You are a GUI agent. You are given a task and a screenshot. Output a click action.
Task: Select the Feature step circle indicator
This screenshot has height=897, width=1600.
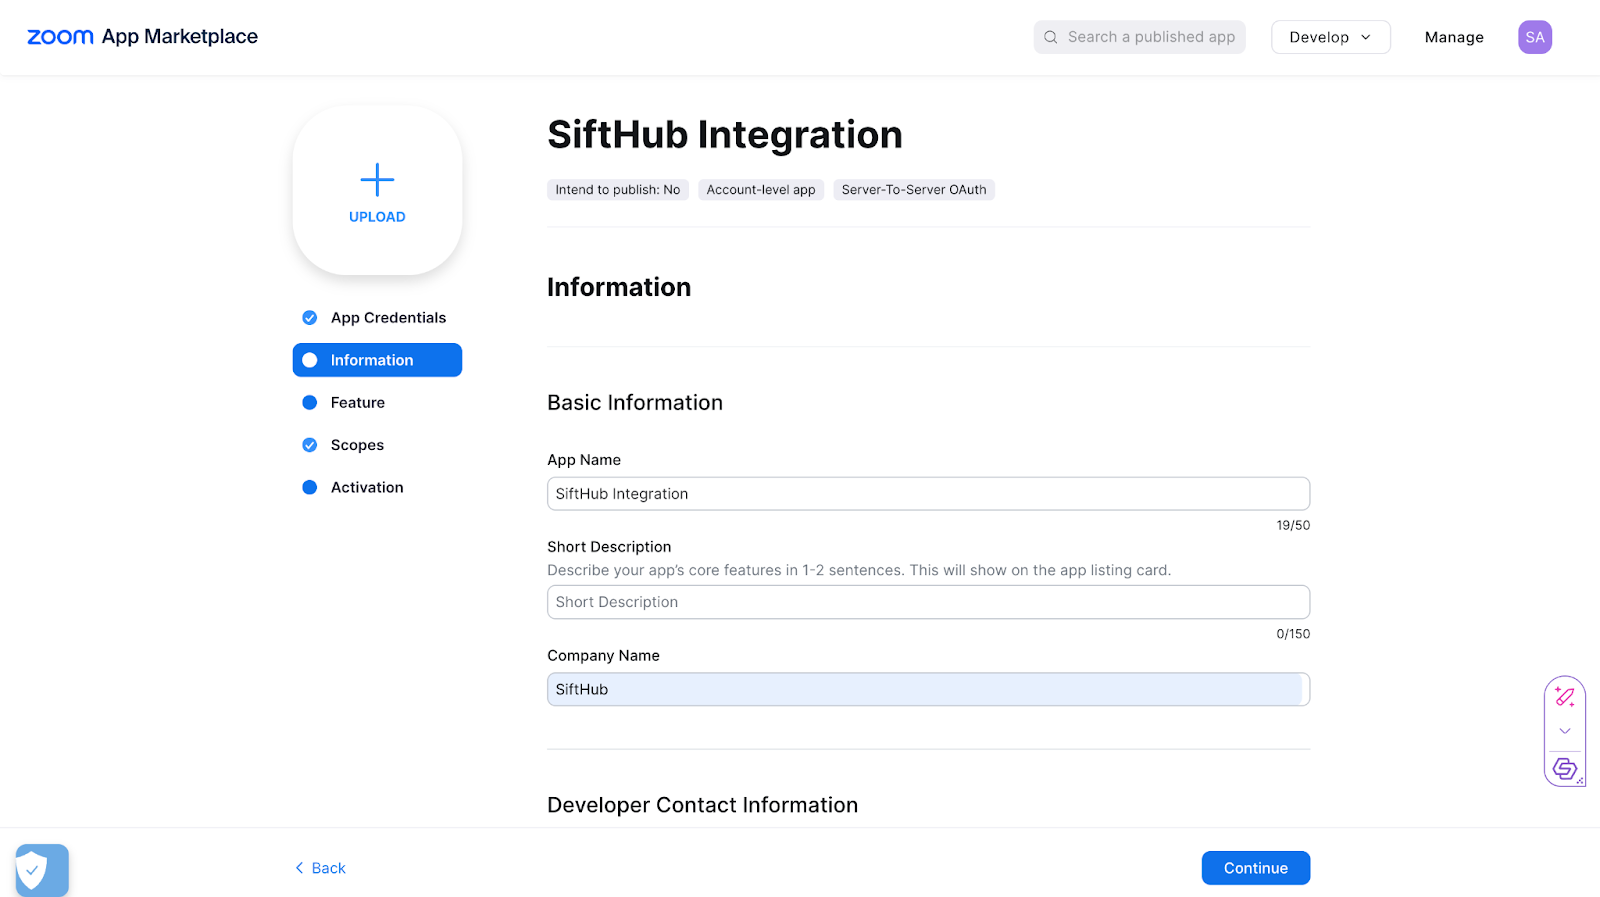coord(310,403)
